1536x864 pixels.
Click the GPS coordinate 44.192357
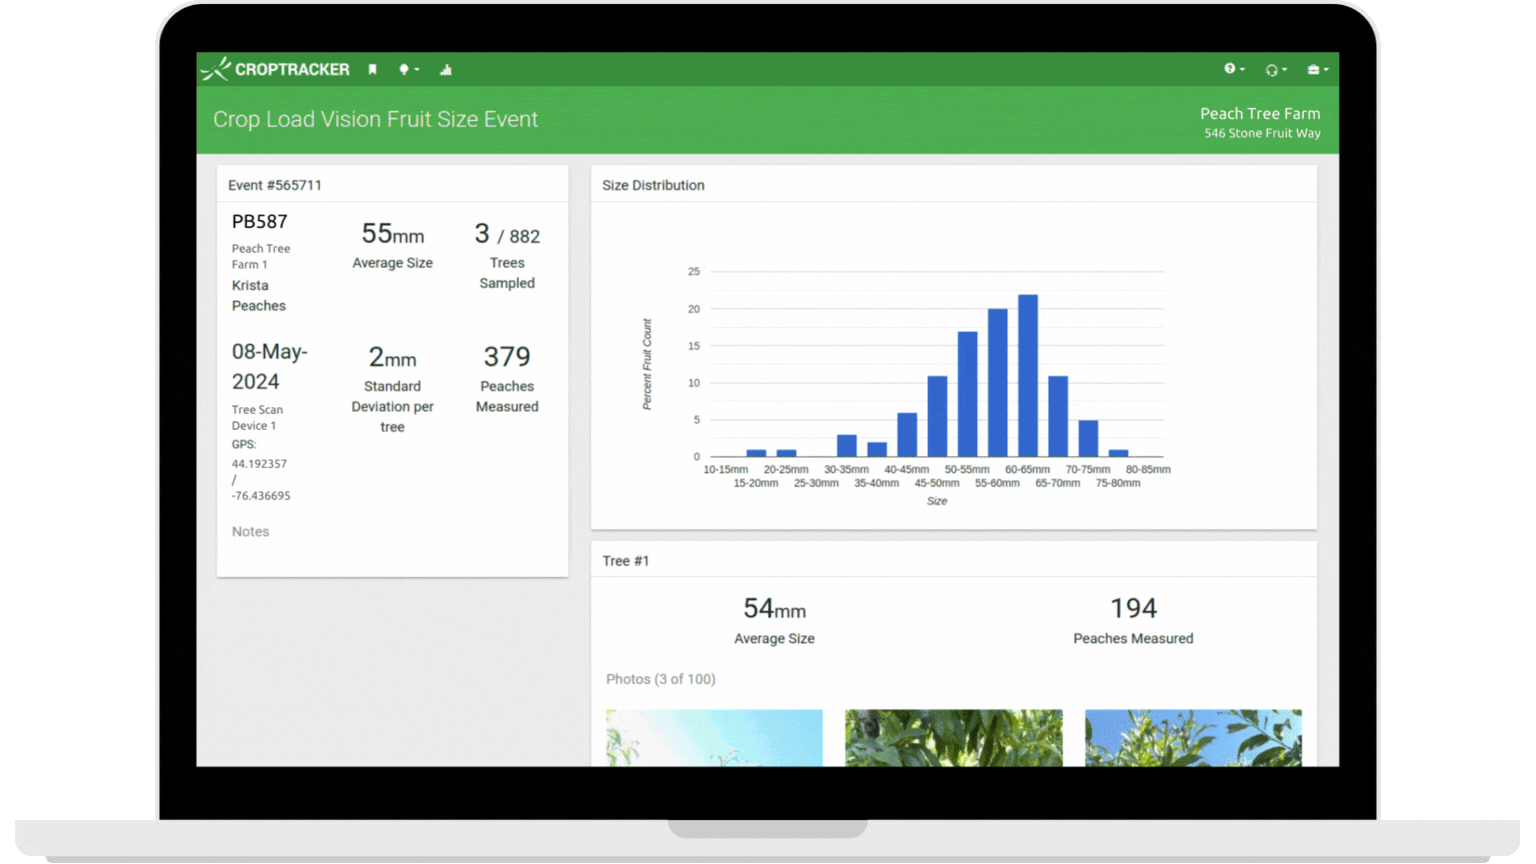pos(259,464)
